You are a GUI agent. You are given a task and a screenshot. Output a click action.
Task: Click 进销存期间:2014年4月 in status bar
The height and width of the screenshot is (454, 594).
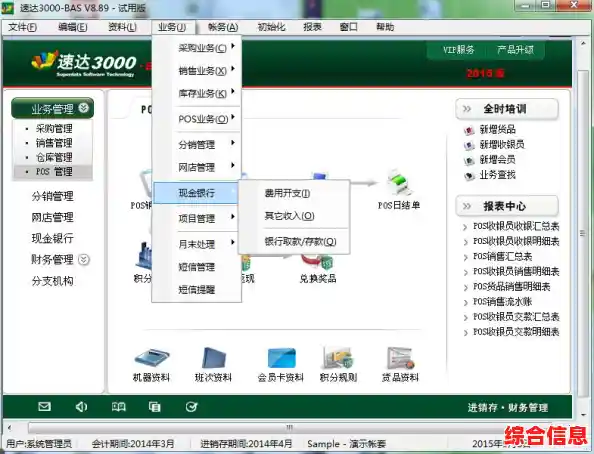point(246,444)
